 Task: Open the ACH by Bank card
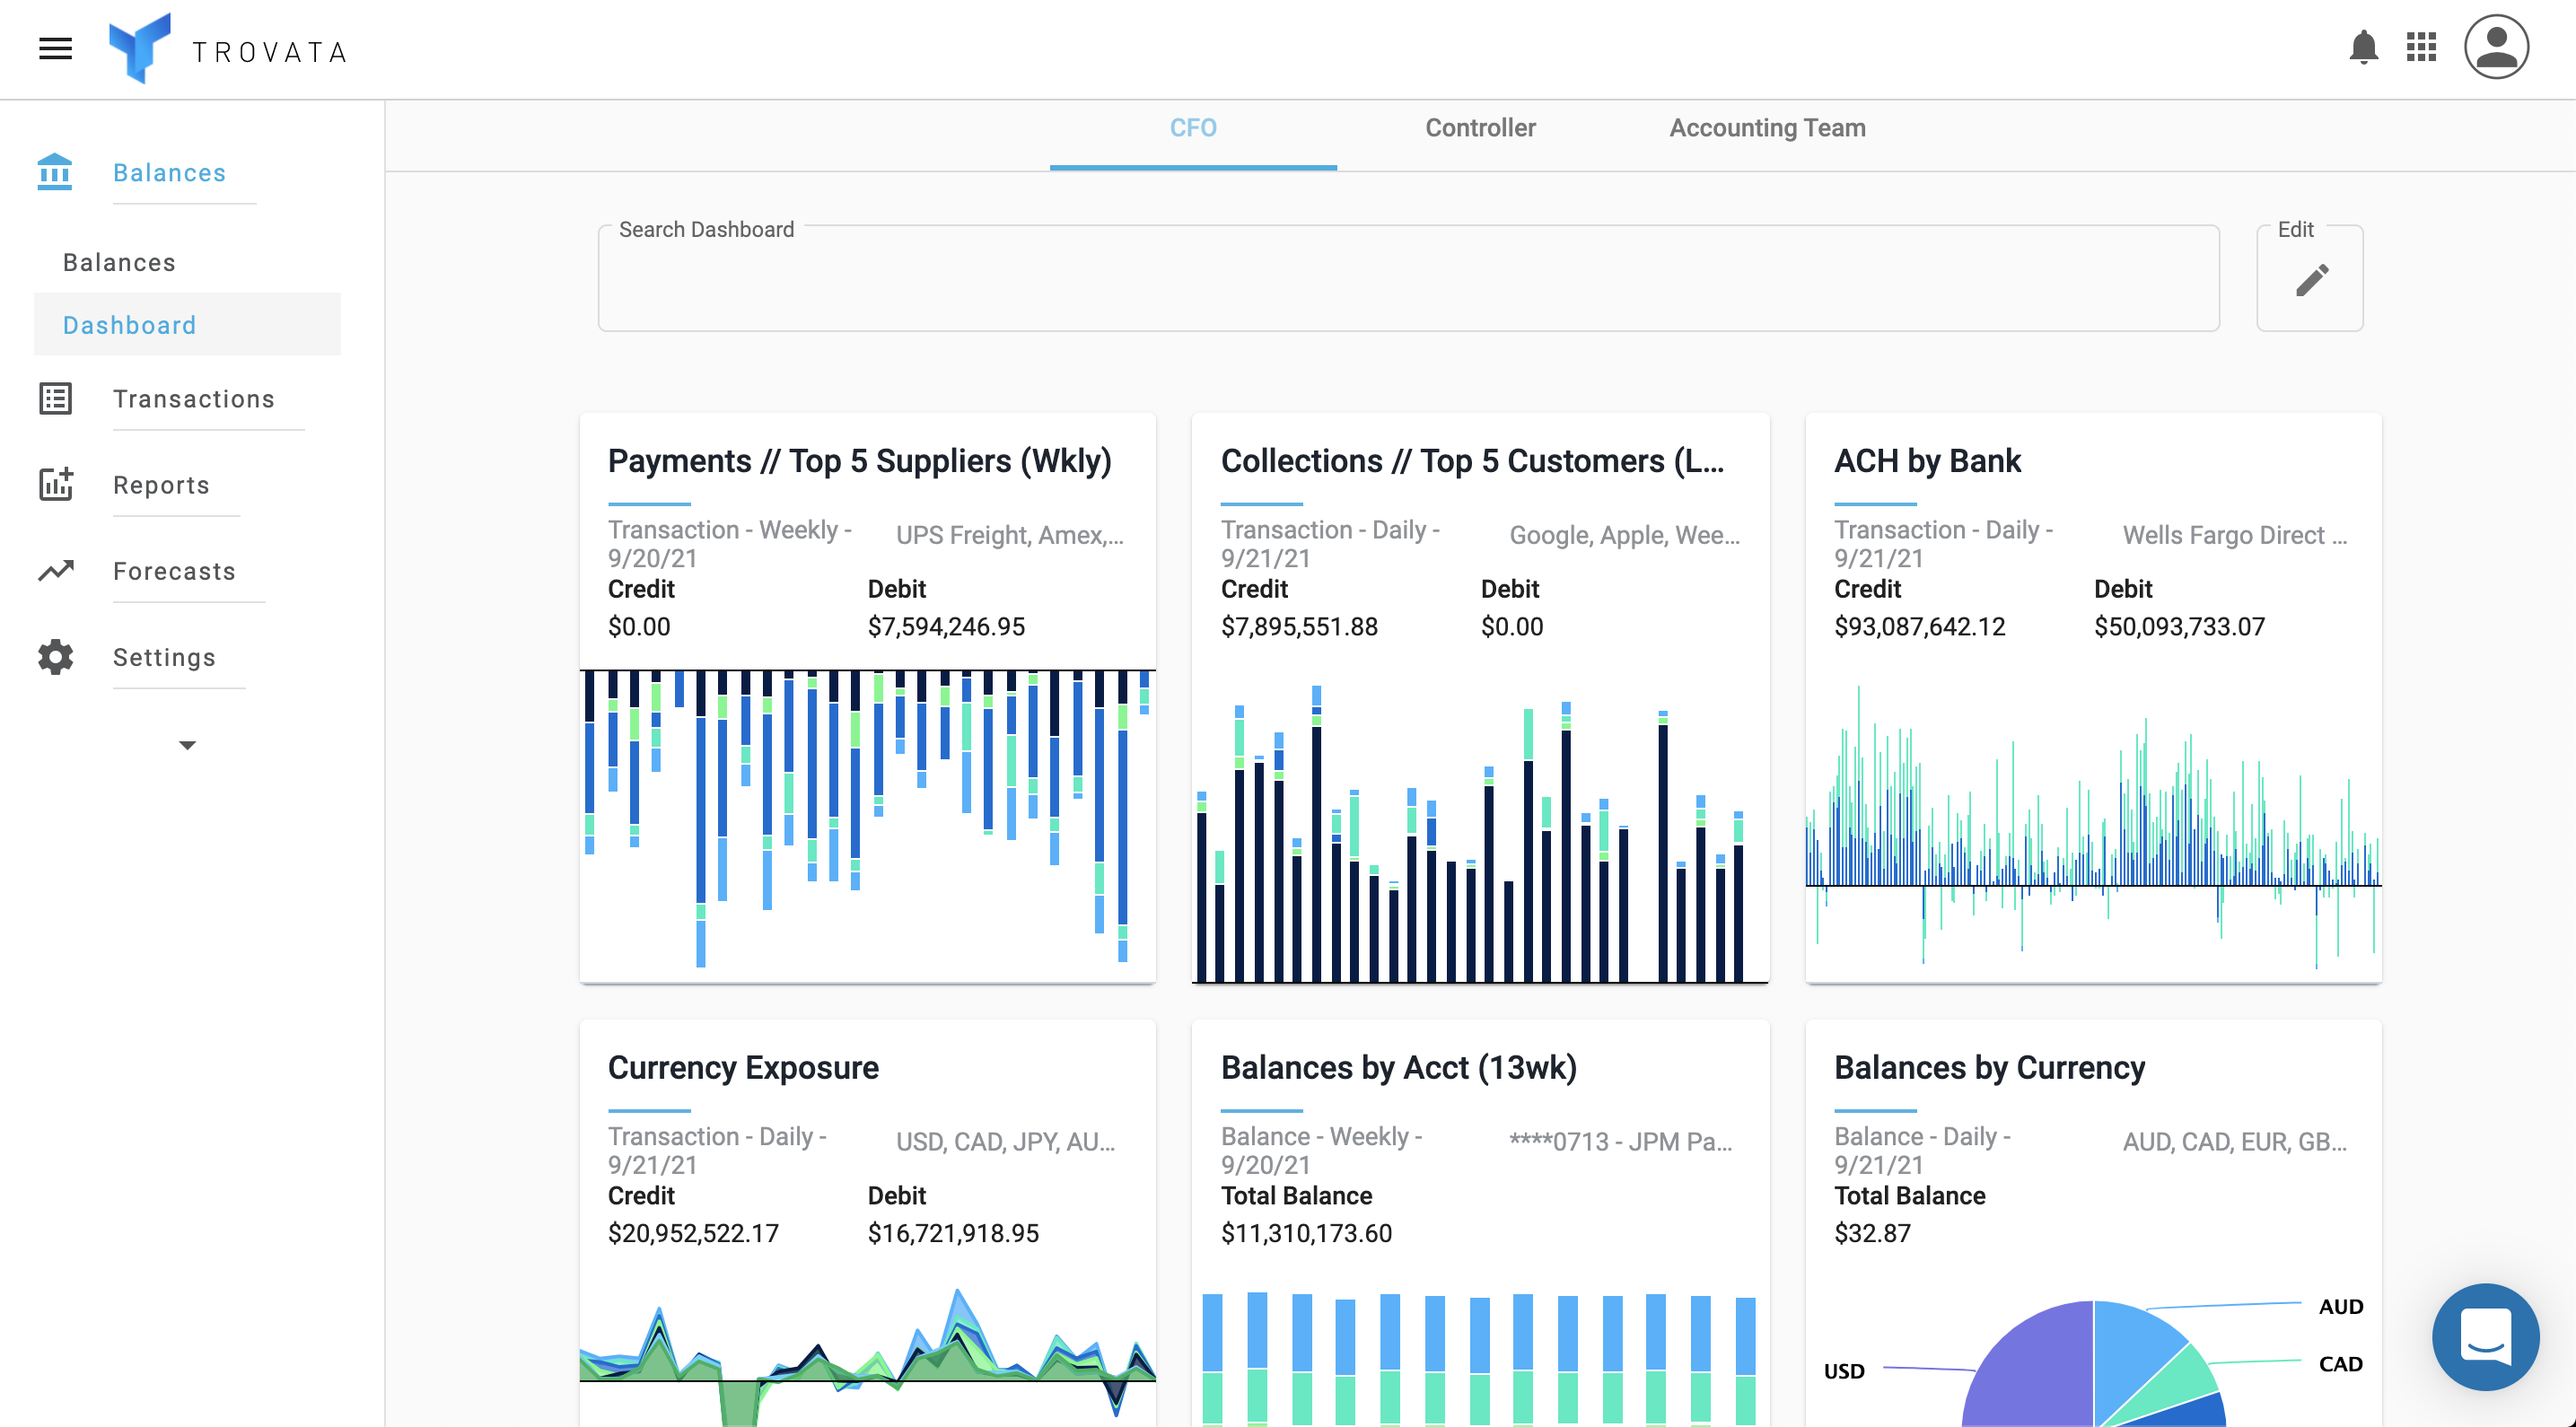click(1927, 461)
